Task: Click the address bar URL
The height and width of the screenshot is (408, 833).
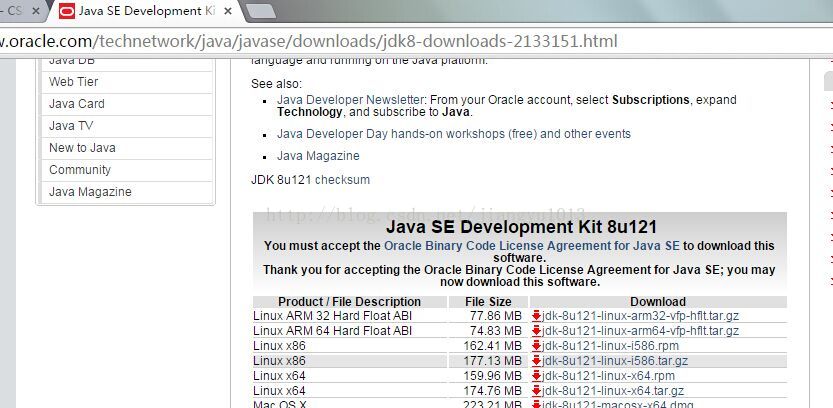Action: pyautogui.click(x=308, y=41)
